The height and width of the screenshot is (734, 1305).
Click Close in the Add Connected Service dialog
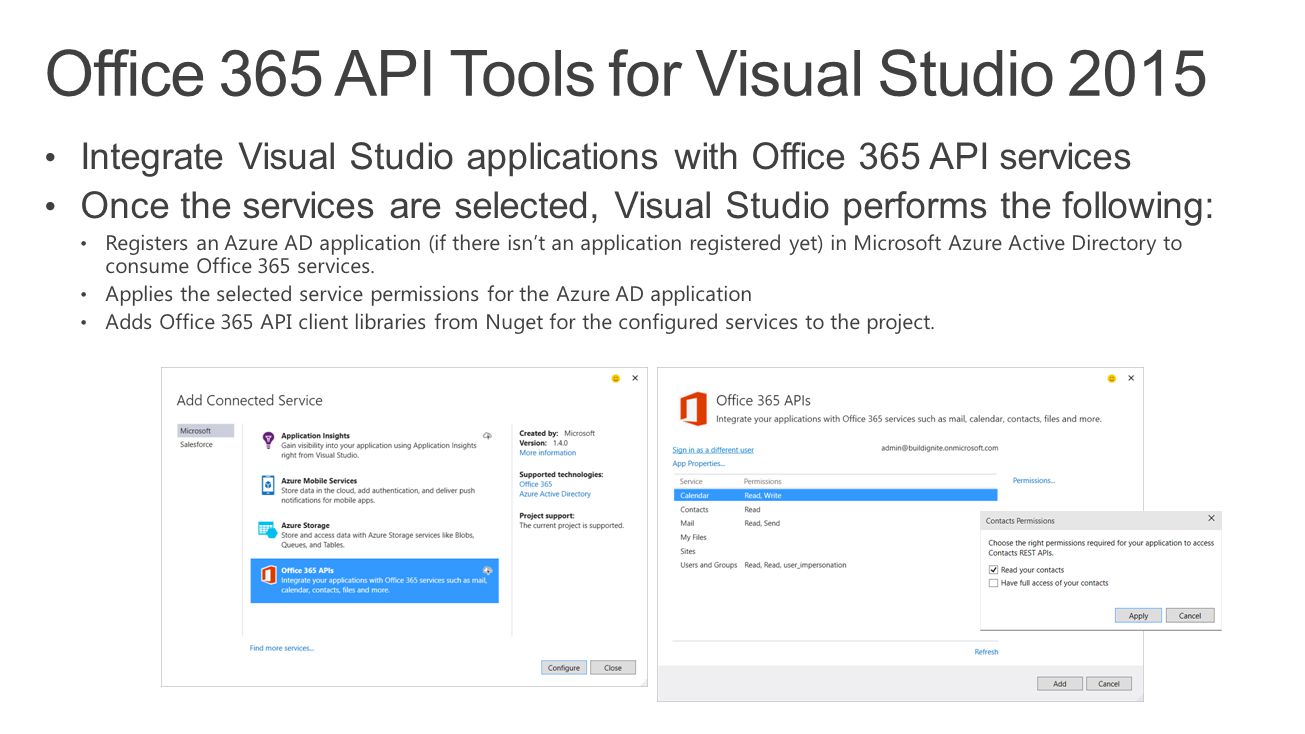(613, 668)
